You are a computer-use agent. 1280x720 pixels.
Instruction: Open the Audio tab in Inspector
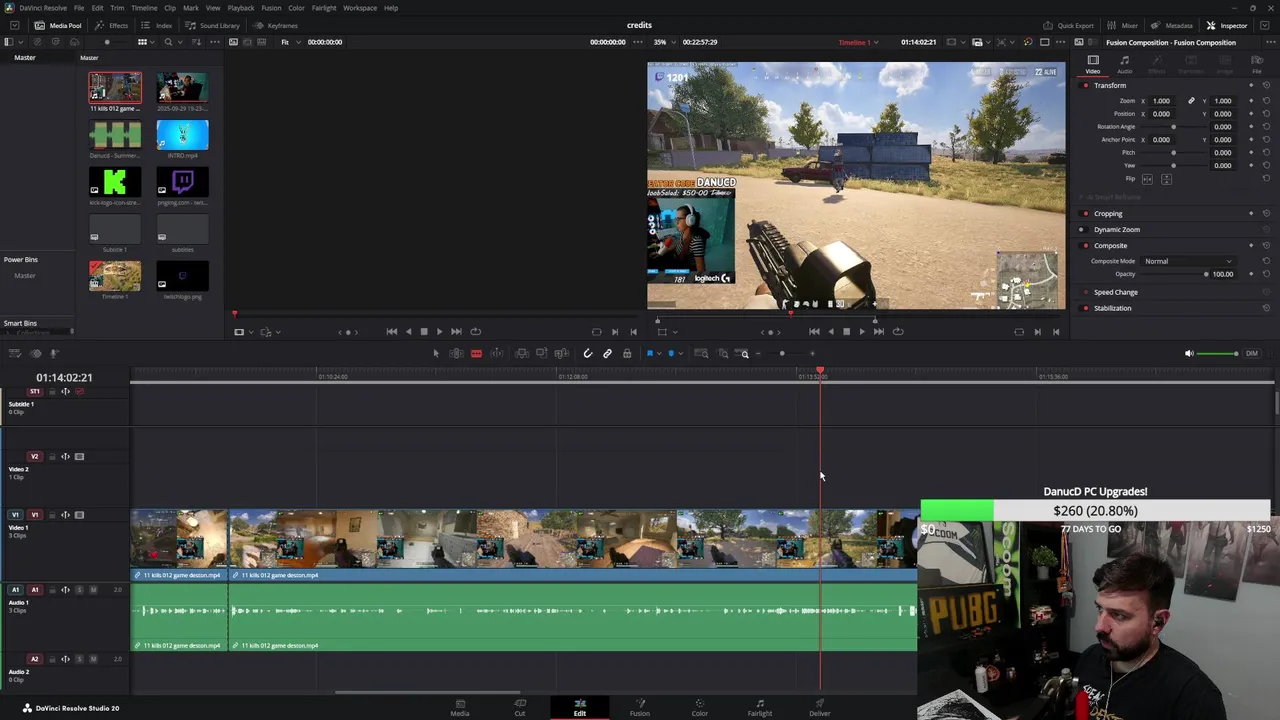click(x=1125, y=64)
